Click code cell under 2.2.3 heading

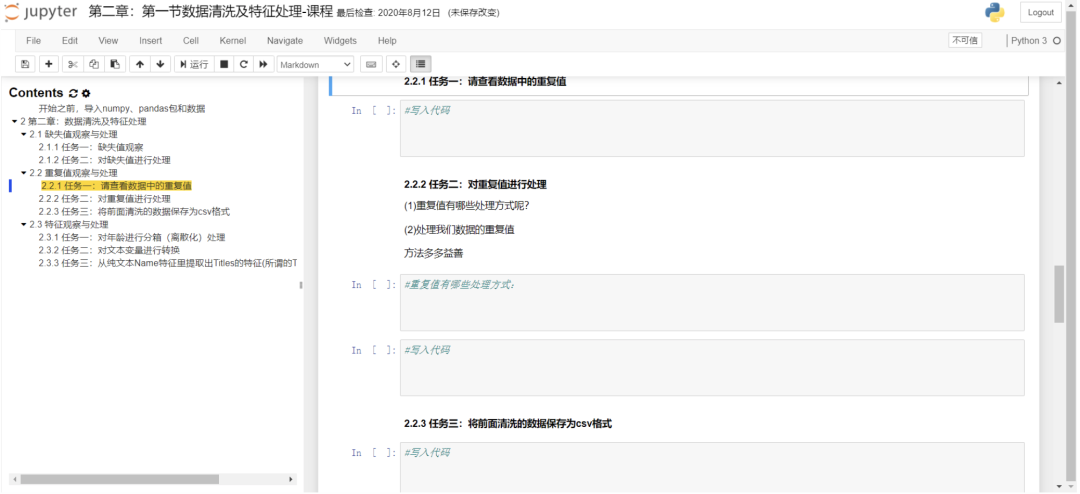(x=712, y=466)
